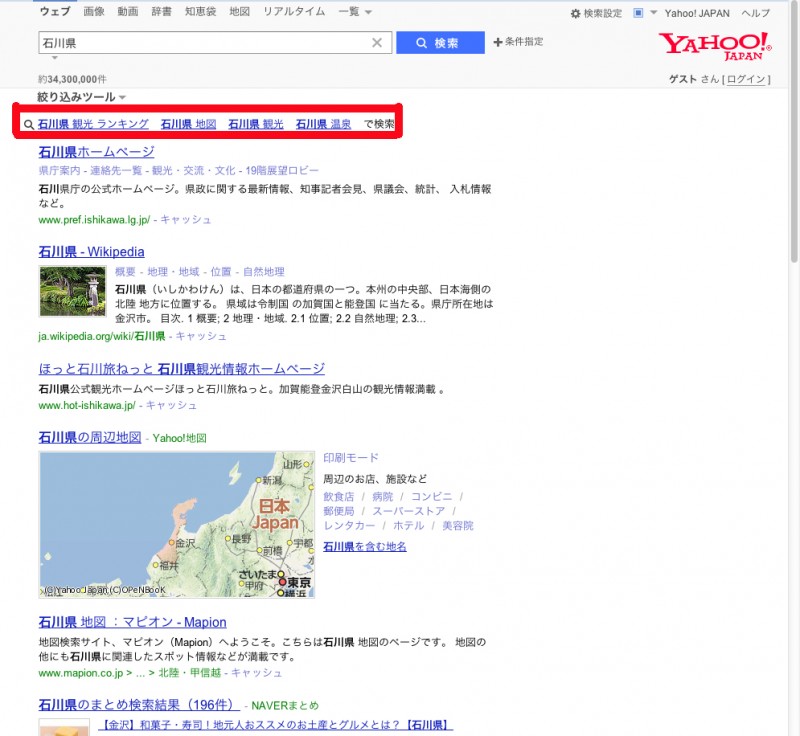Expand the 絞り込みツール filter tools

[82, 97]
